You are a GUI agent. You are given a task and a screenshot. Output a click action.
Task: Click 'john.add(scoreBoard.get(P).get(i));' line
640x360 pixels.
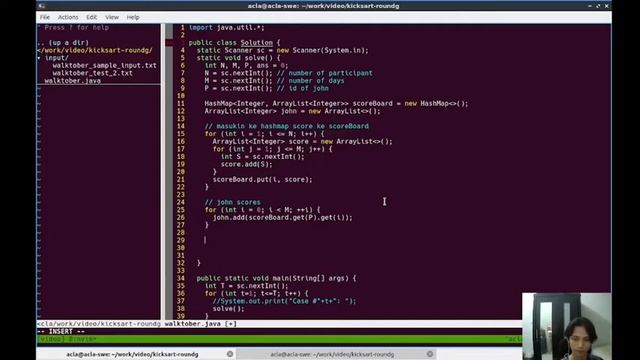pos(282,218)
